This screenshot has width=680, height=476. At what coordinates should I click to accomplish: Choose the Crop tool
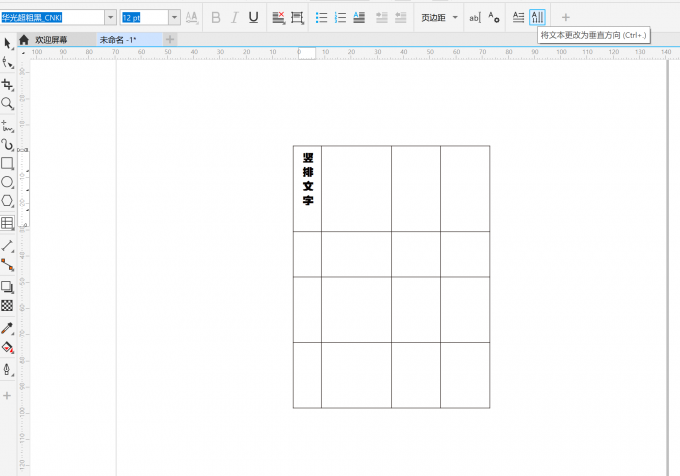[7, 85]
